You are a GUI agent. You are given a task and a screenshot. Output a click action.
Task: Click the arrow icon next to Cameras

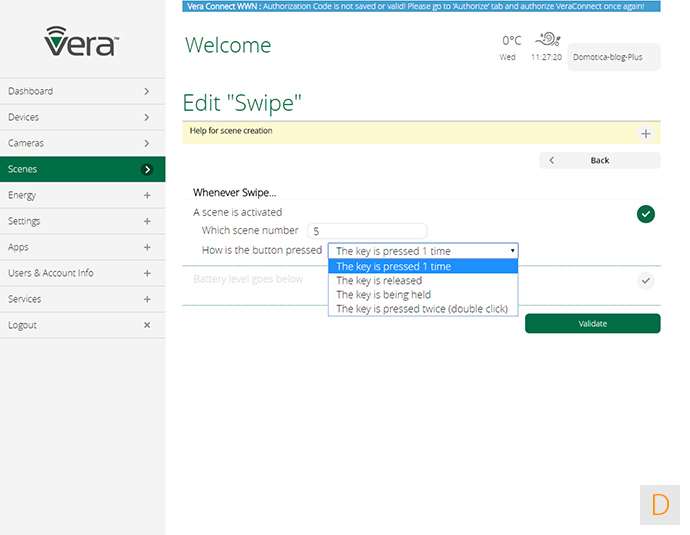coord(147,143)
